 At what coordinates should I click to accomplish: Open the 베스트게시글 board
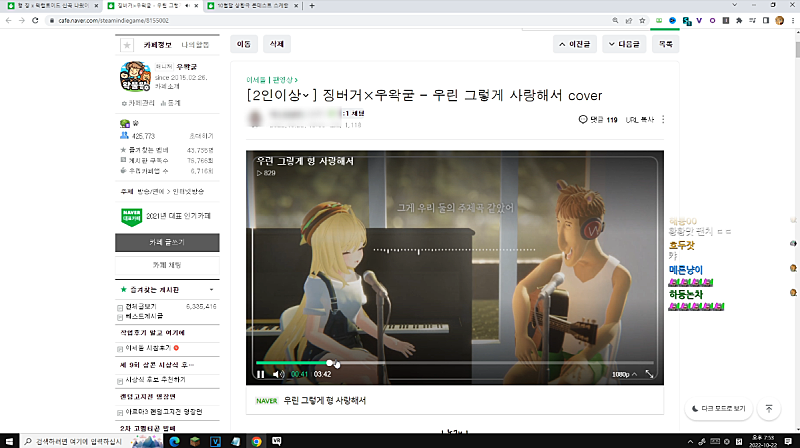pos(144,316)
